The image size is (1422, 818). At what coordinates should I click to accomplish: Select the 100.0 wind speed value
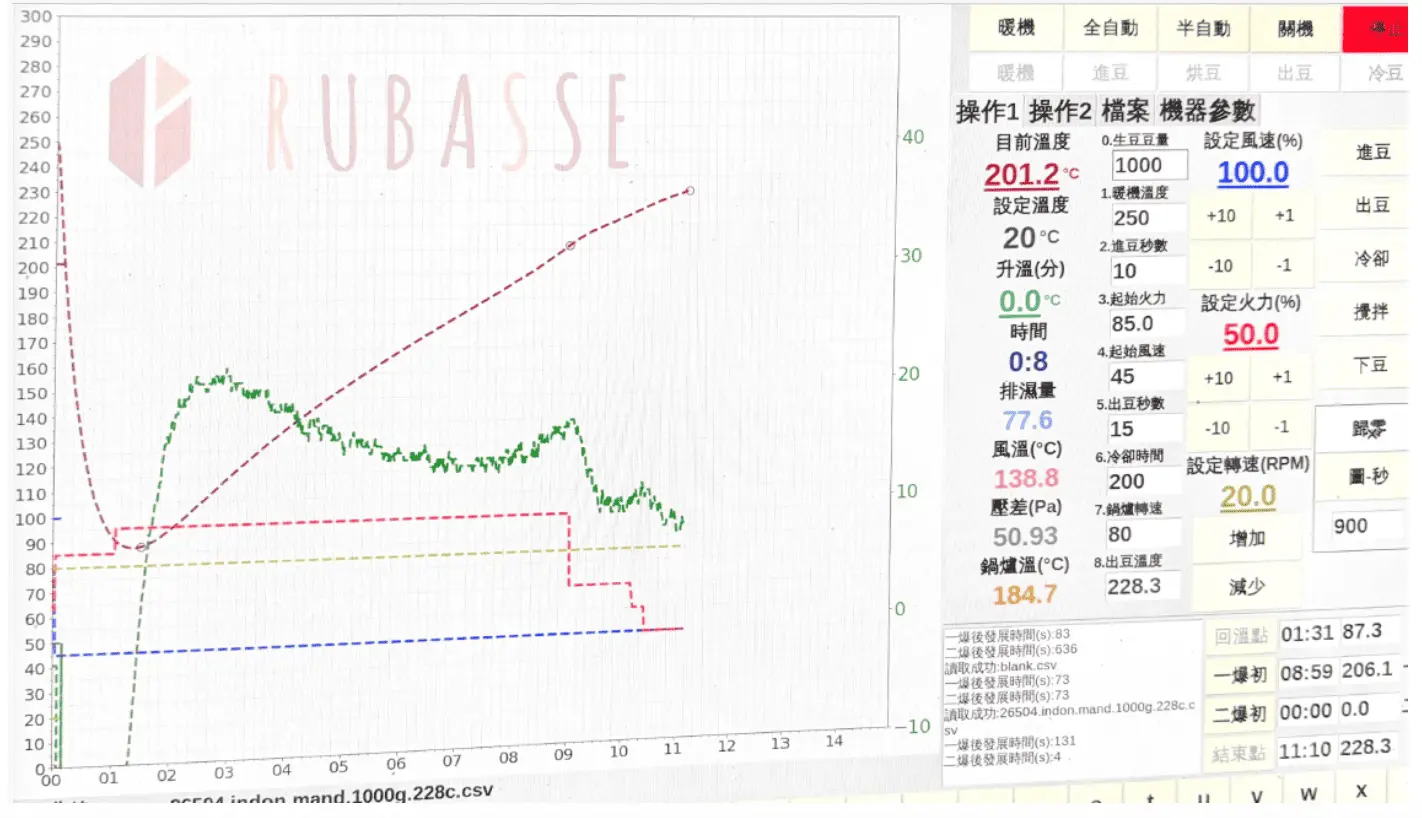[x=1252, y=172]
